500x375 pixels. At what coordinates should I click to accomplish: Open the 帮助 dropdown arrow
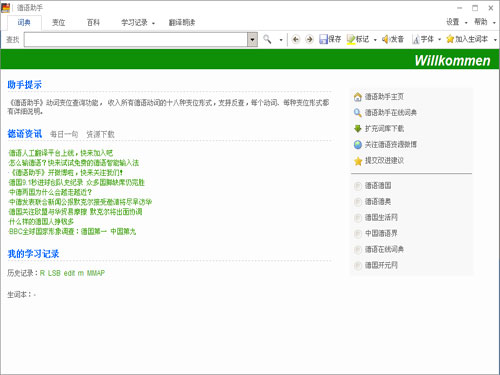(494, 23)
